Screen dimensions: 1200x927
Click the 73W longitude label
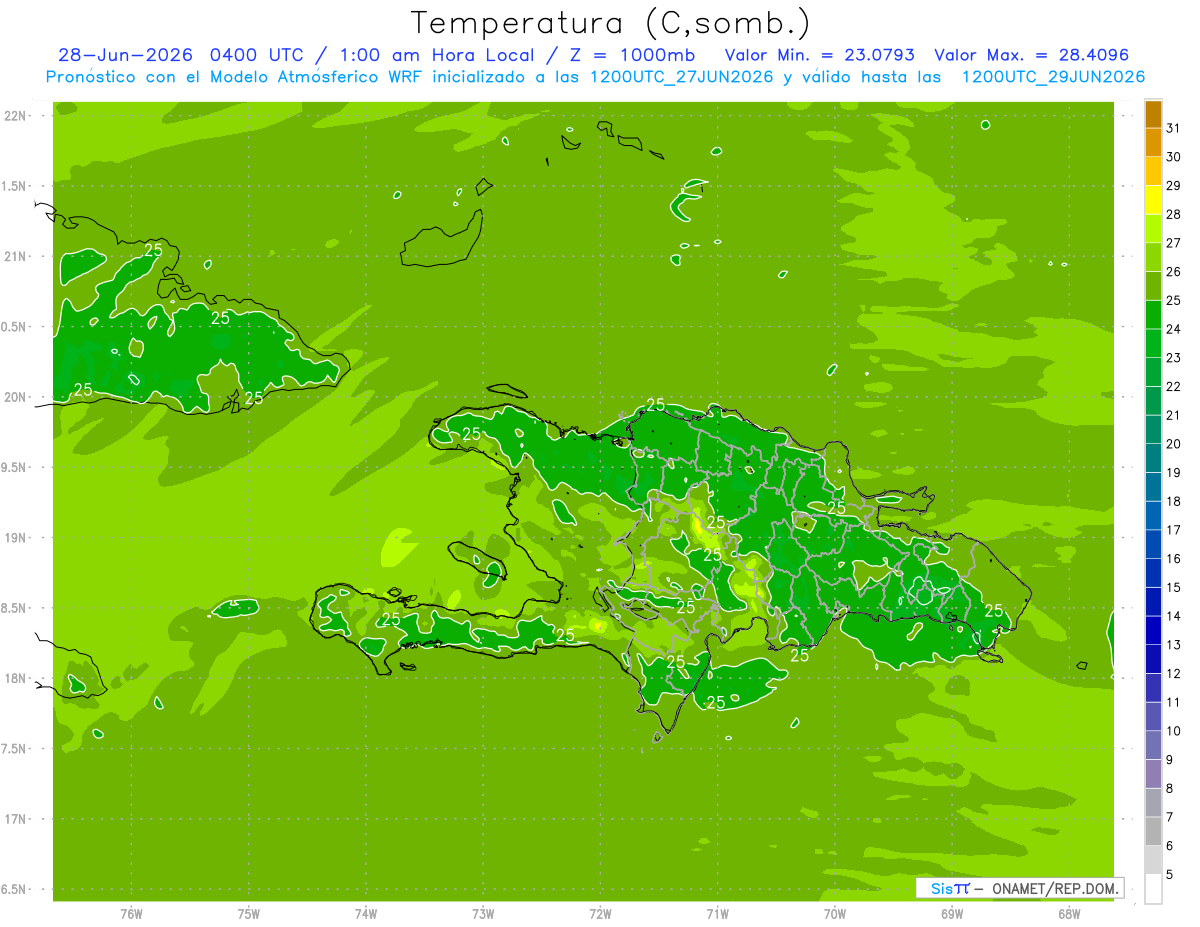[x=483, y=914]
